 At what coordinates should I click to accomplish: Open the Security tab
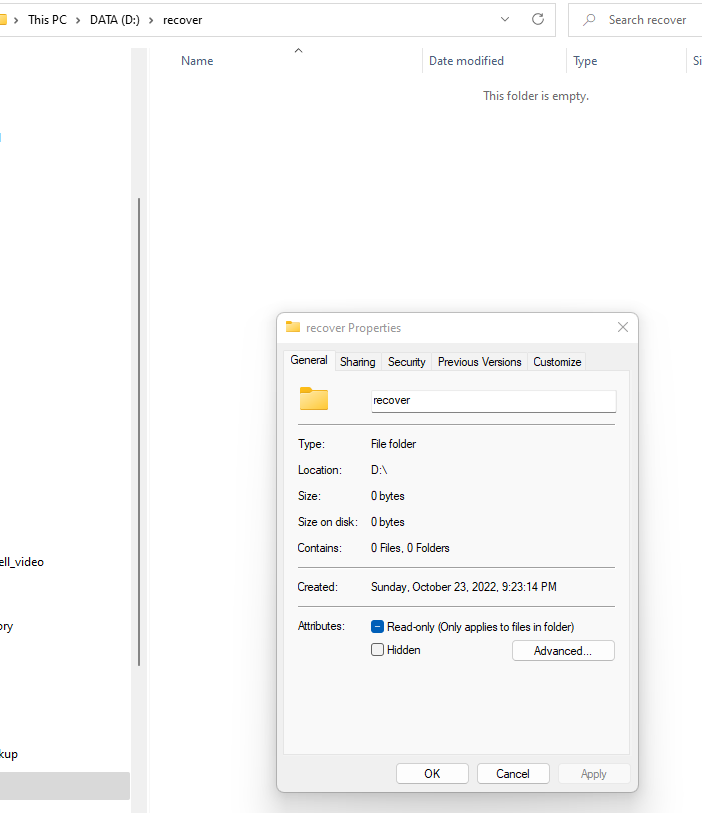click(406, 362)
